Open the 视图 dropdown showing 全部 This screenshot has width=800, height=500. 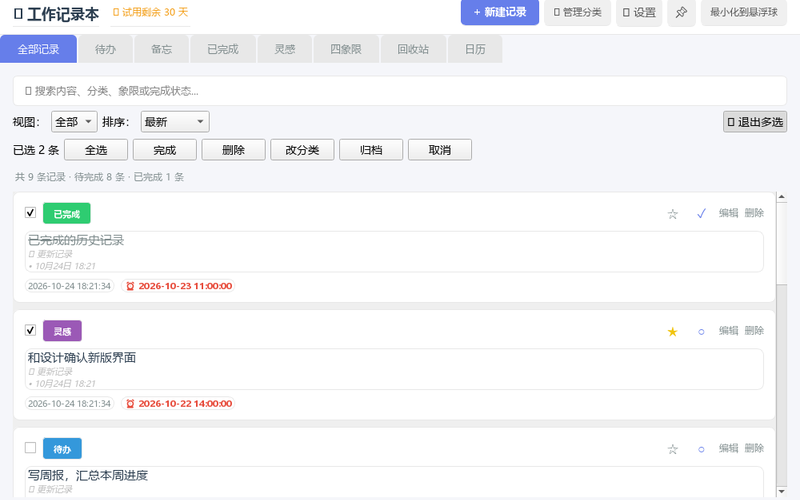[74, 122]
